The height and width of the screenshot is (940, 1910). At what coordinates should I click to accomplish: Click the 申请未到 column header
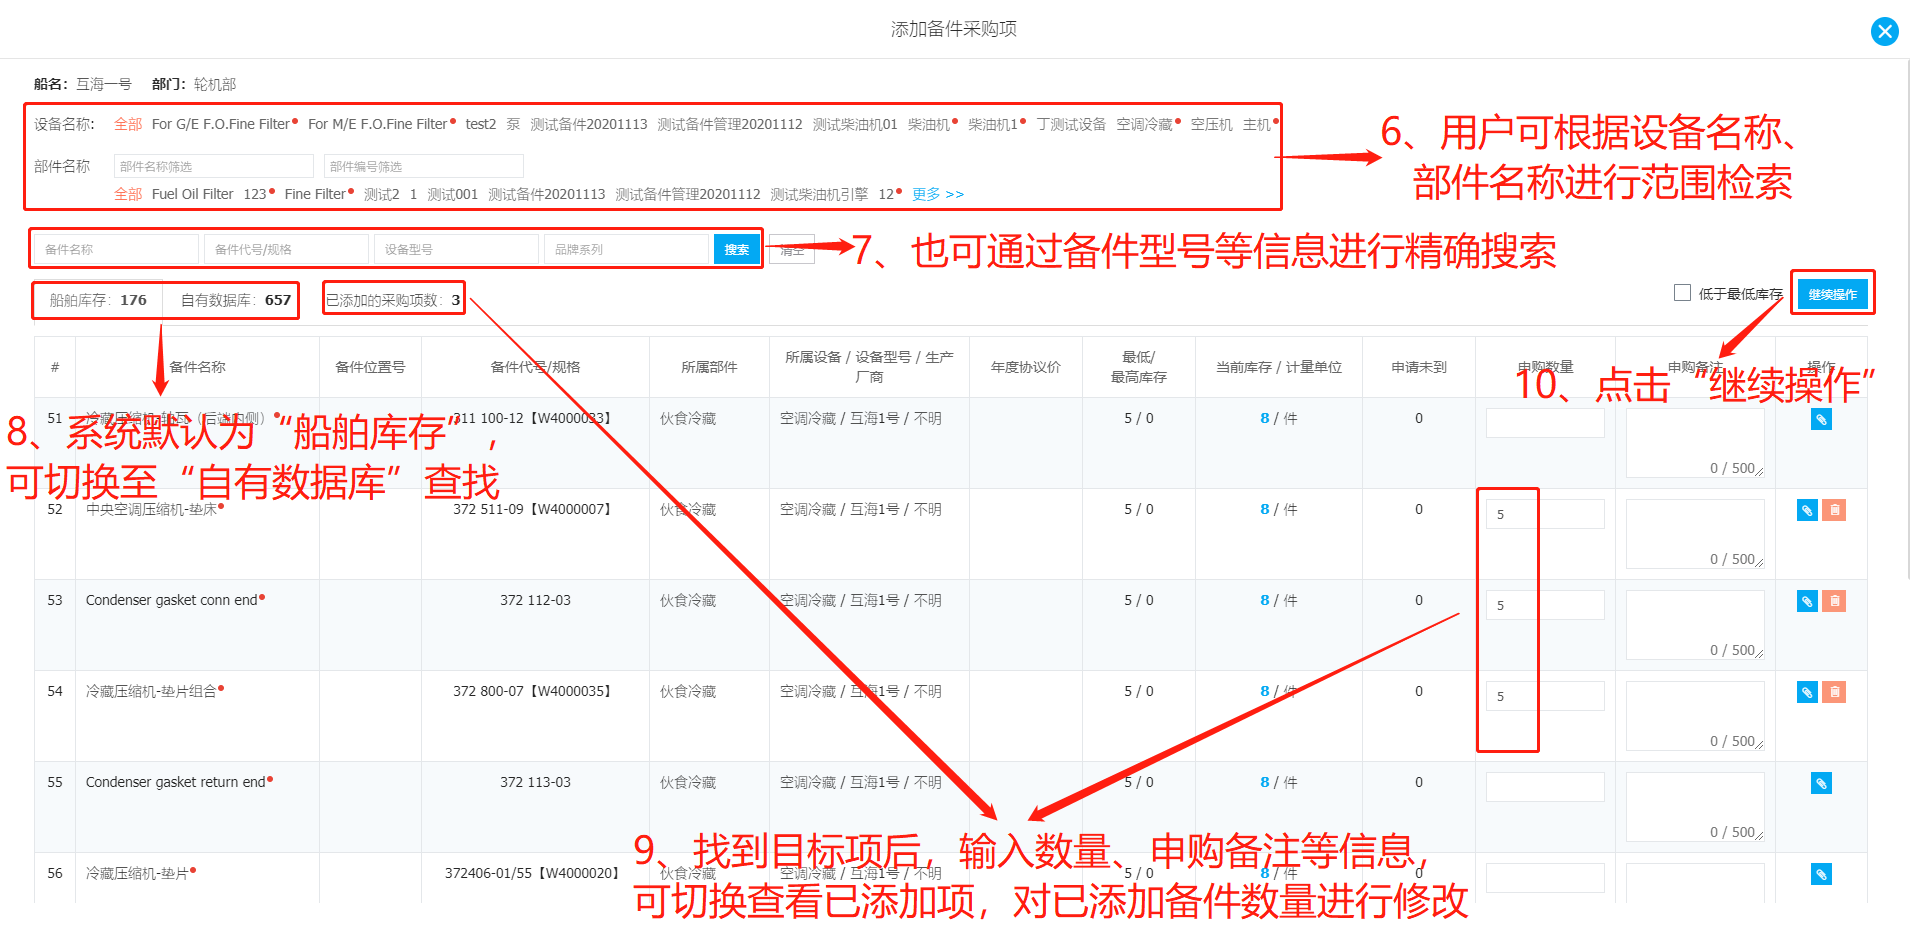click(x=1418, y=367)
